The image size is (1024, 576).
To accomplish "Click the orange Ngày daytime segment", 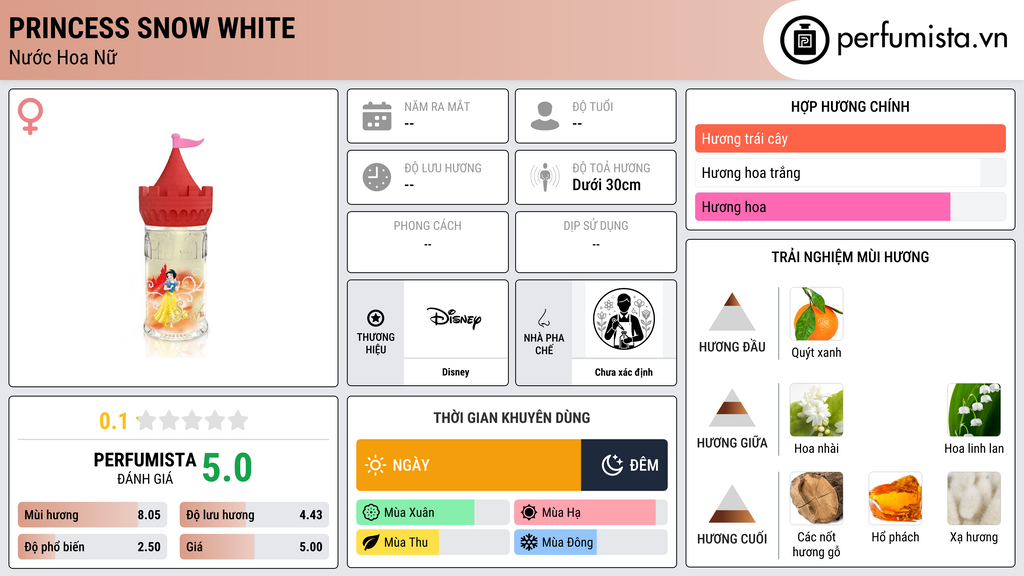I will pos(468,465).
